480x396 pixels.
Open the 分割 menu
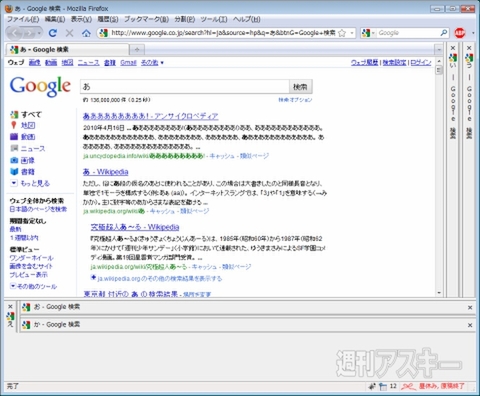click(185, 19)
